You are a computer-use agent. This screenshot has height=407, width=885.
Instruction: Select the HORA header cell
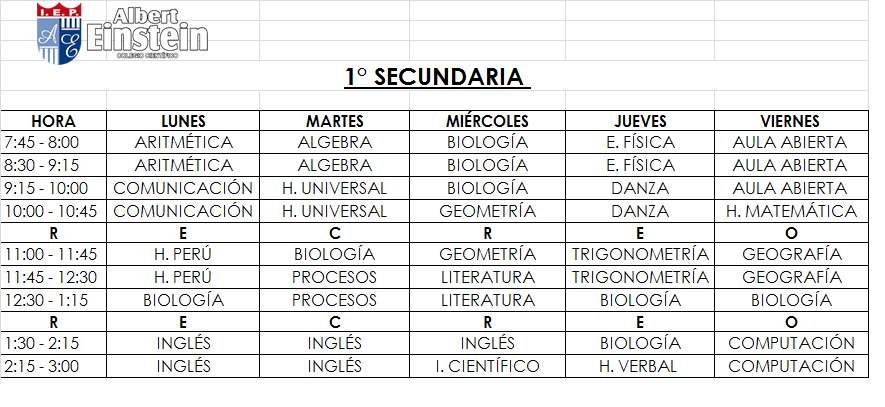point(53,121)
